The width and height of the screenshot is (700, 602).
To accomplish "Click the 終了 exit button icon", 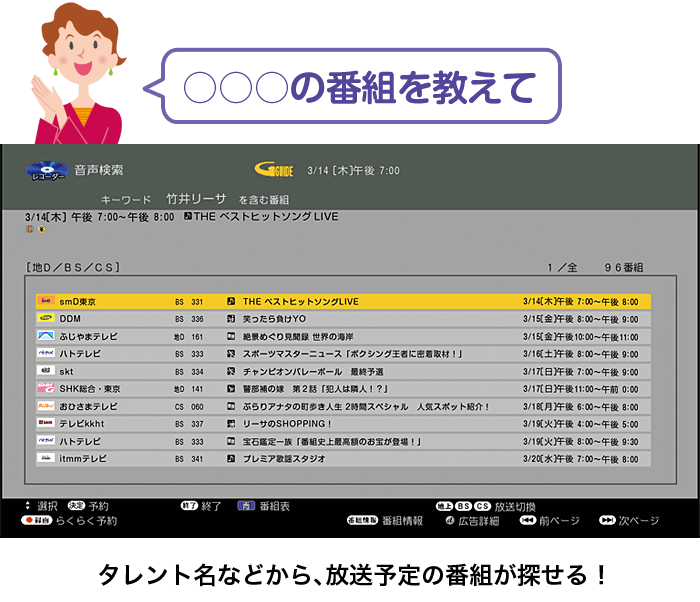I will (189, 506).
